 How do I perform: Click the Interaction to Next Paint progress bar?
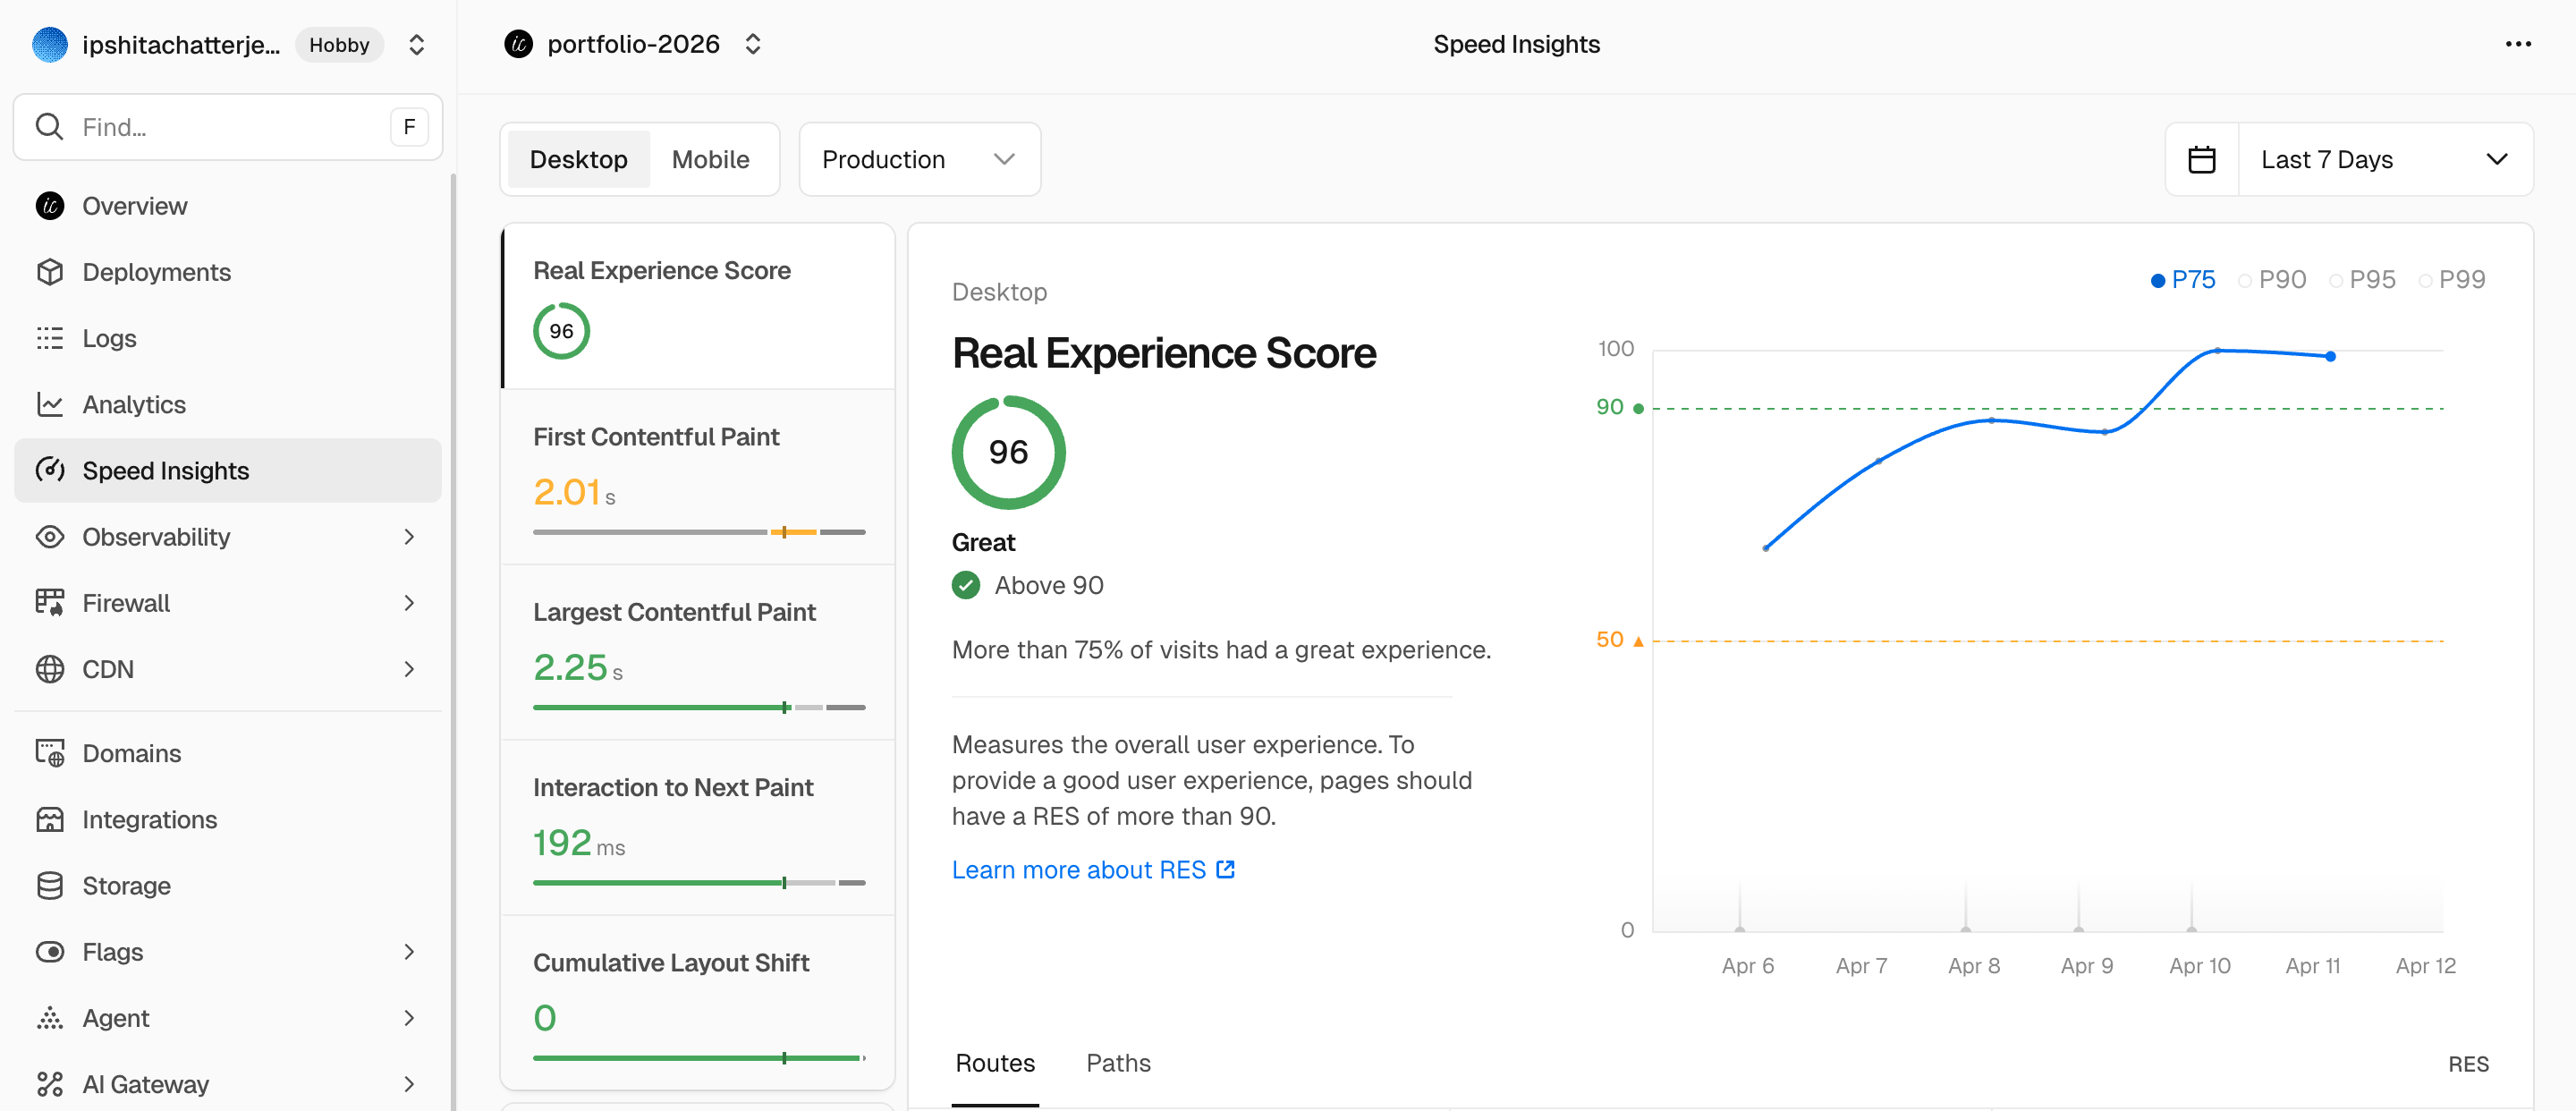tap(699, 882)
